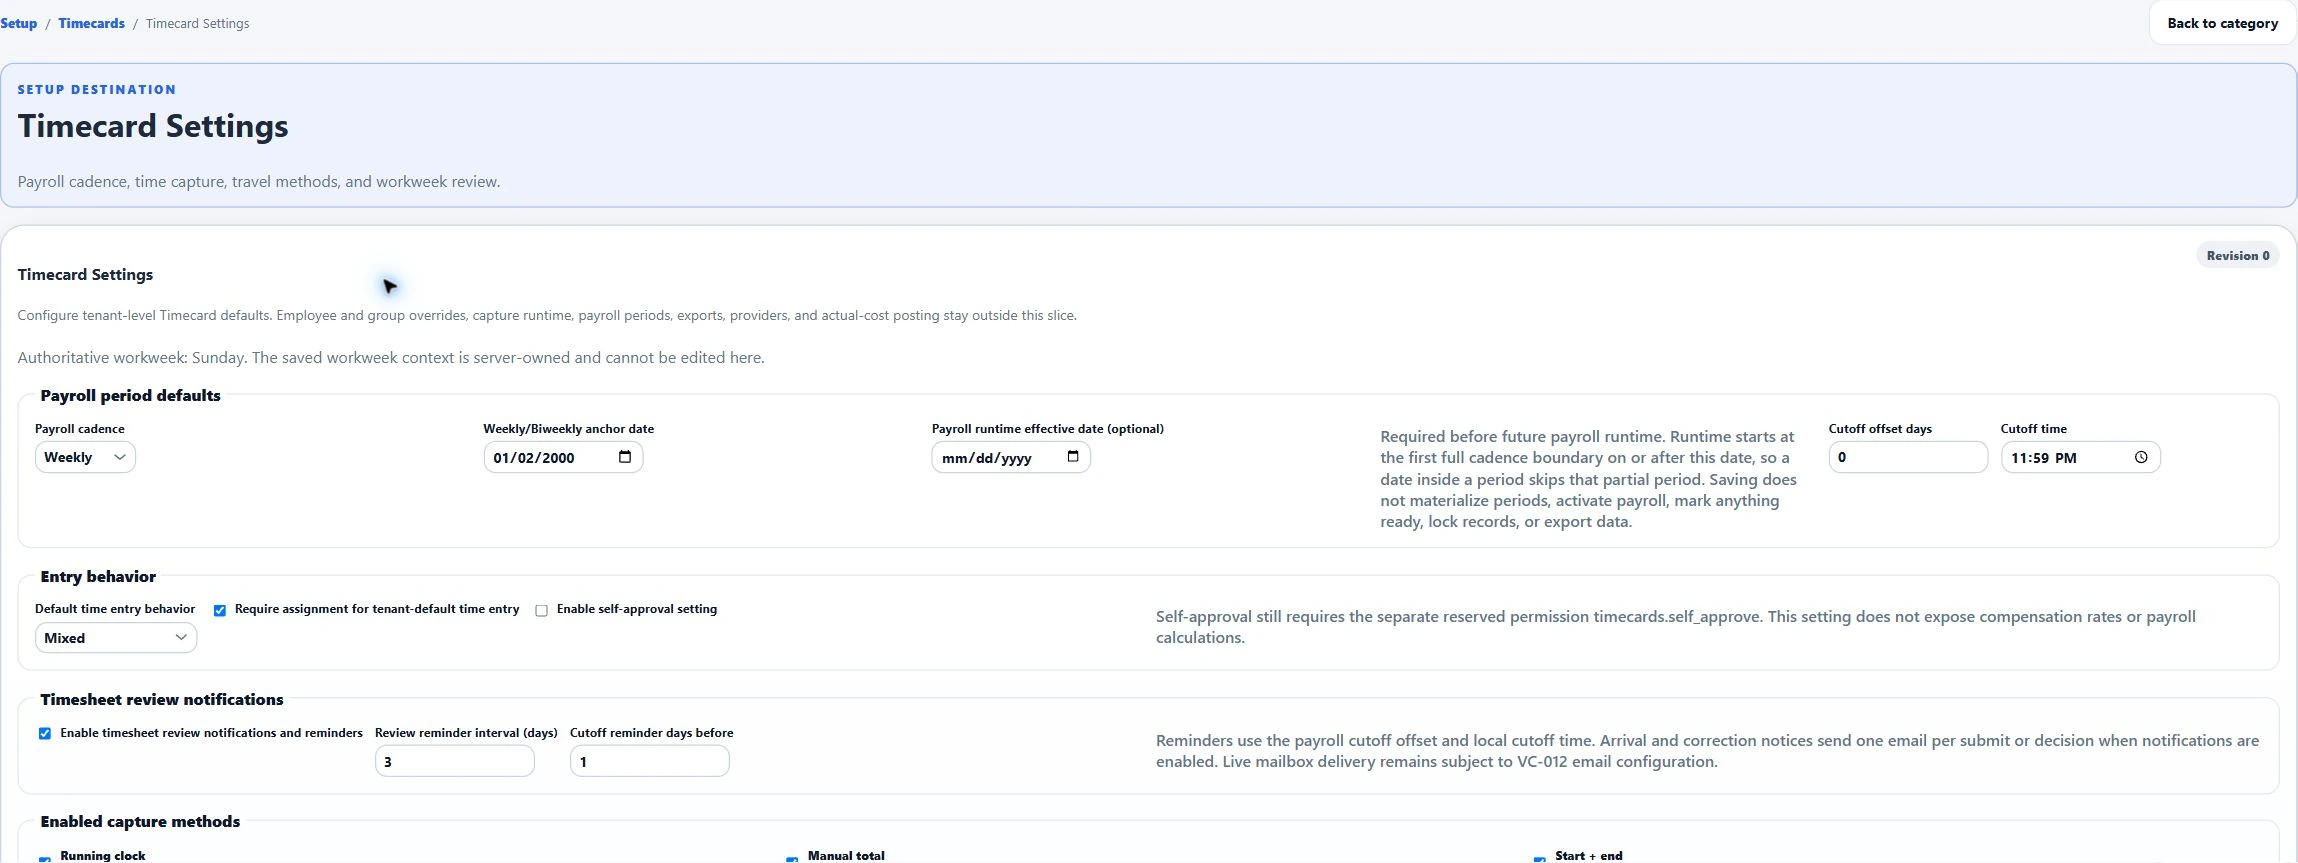The image size is (2298, 863).
Task: Click the Revision 0 badge
Action: (x=2238, y=255)
